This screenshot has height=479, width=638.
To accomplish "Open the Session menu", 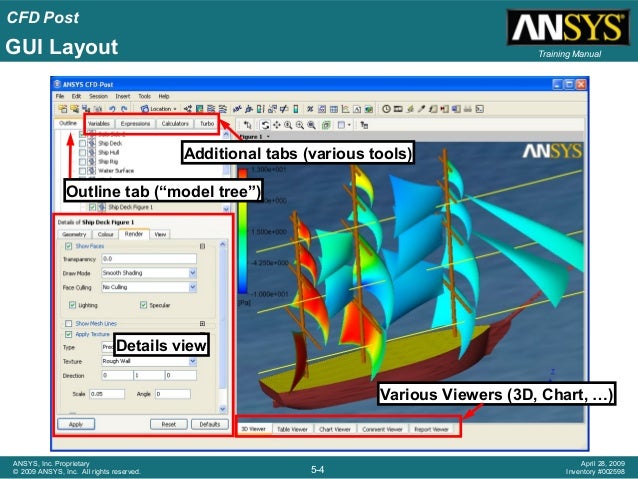I will coord(98,96).
